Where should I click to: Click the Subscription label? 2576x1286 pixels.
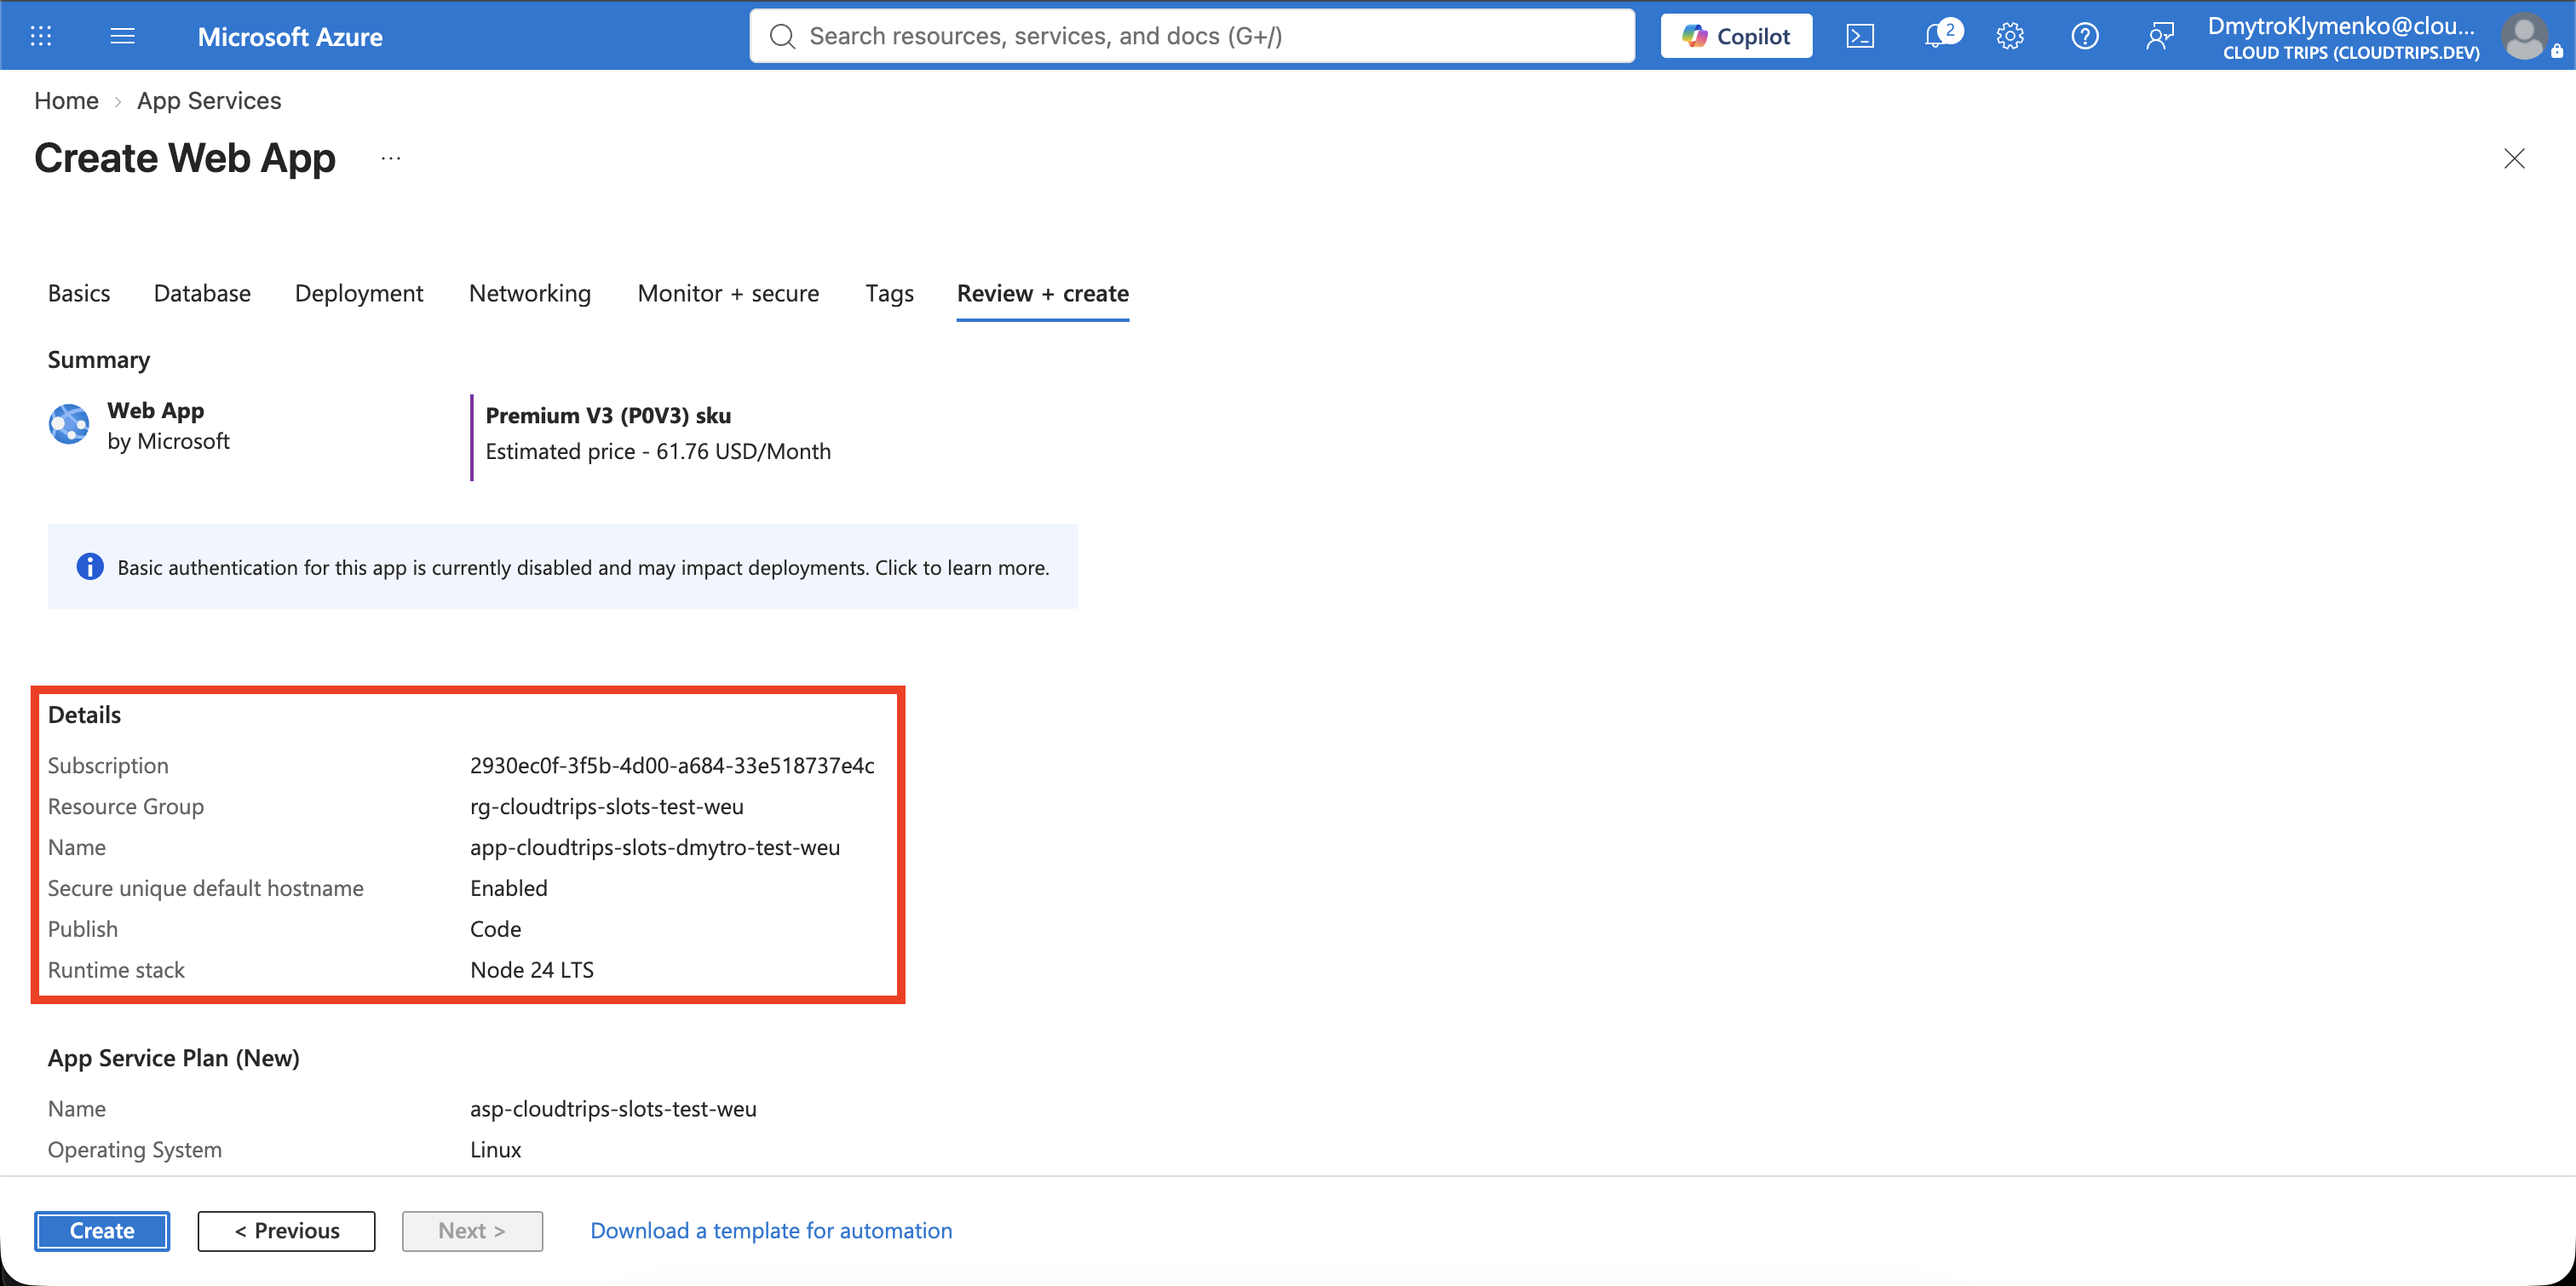click(x=108, y=766)
